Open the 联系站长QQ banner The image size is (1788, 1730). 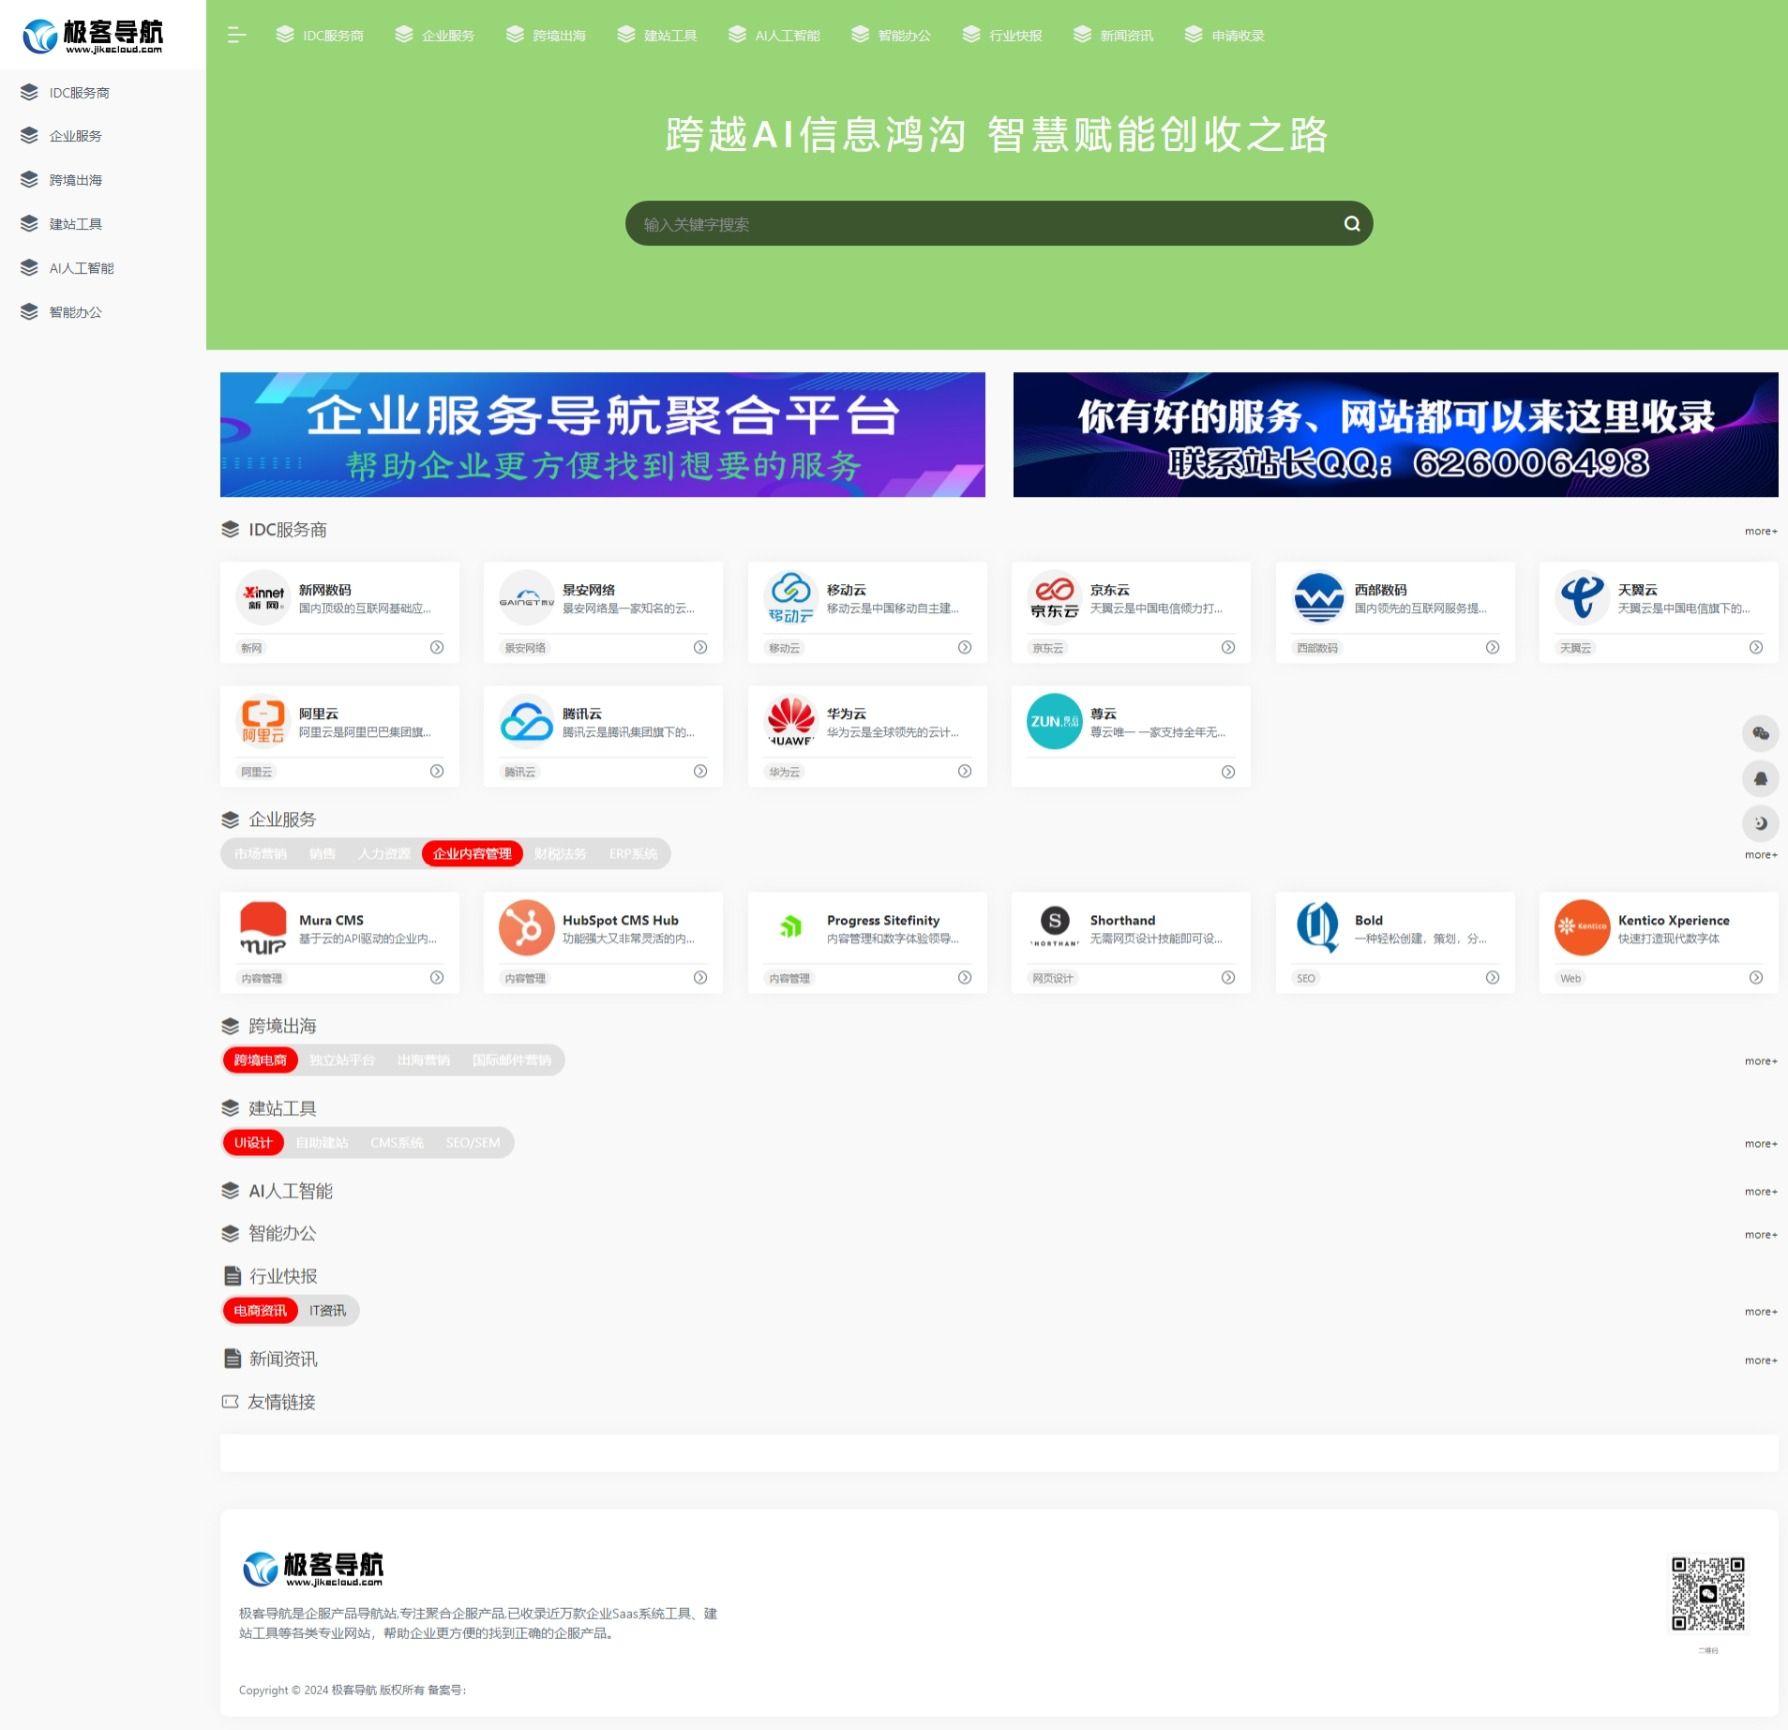1395,435
